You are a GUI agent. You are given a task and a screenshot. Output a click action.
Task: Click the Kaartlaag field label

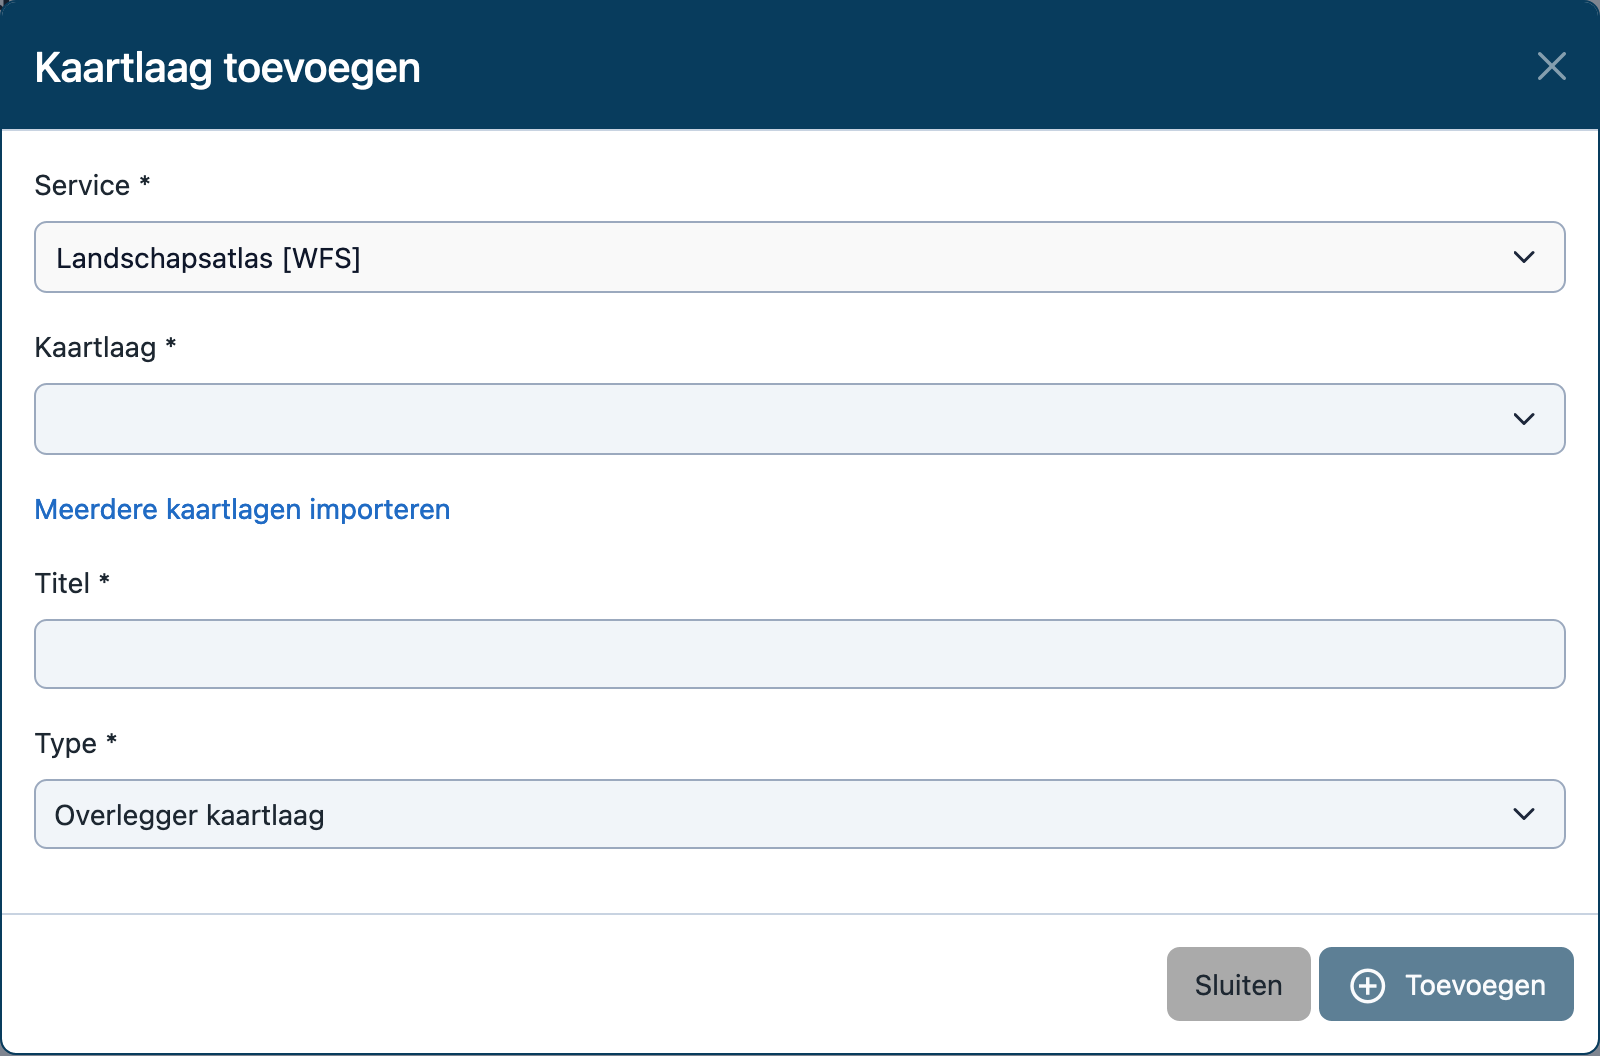click(x=95, y=347)
